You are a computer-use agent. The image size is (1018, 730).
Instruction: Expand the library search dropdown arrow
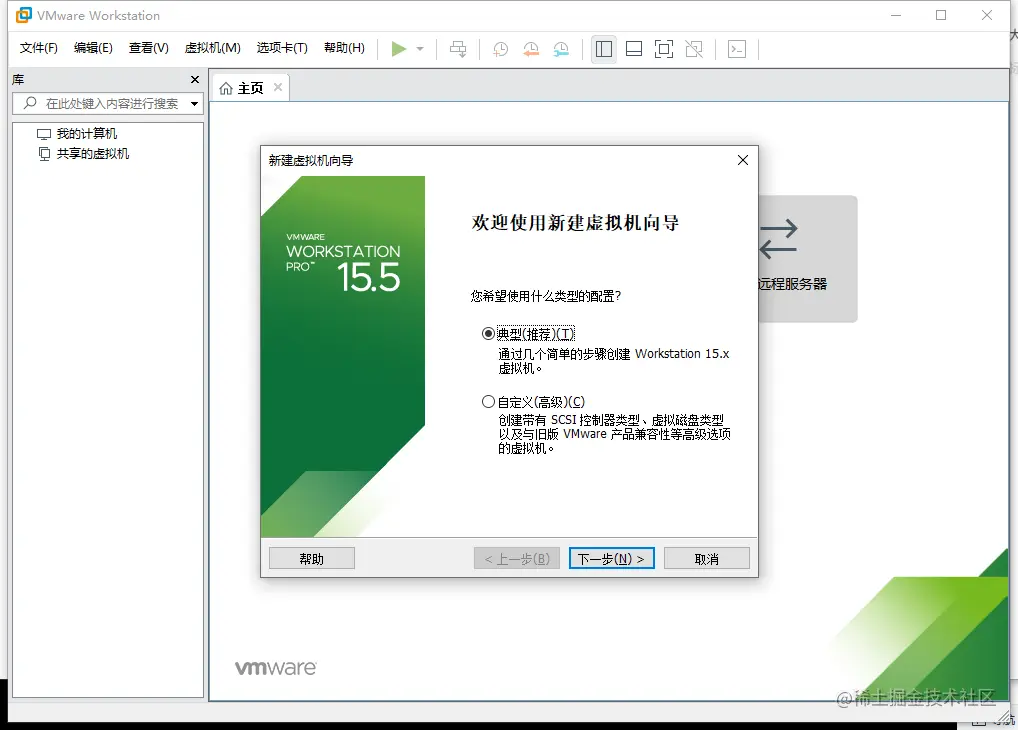[x=194, y=103]
